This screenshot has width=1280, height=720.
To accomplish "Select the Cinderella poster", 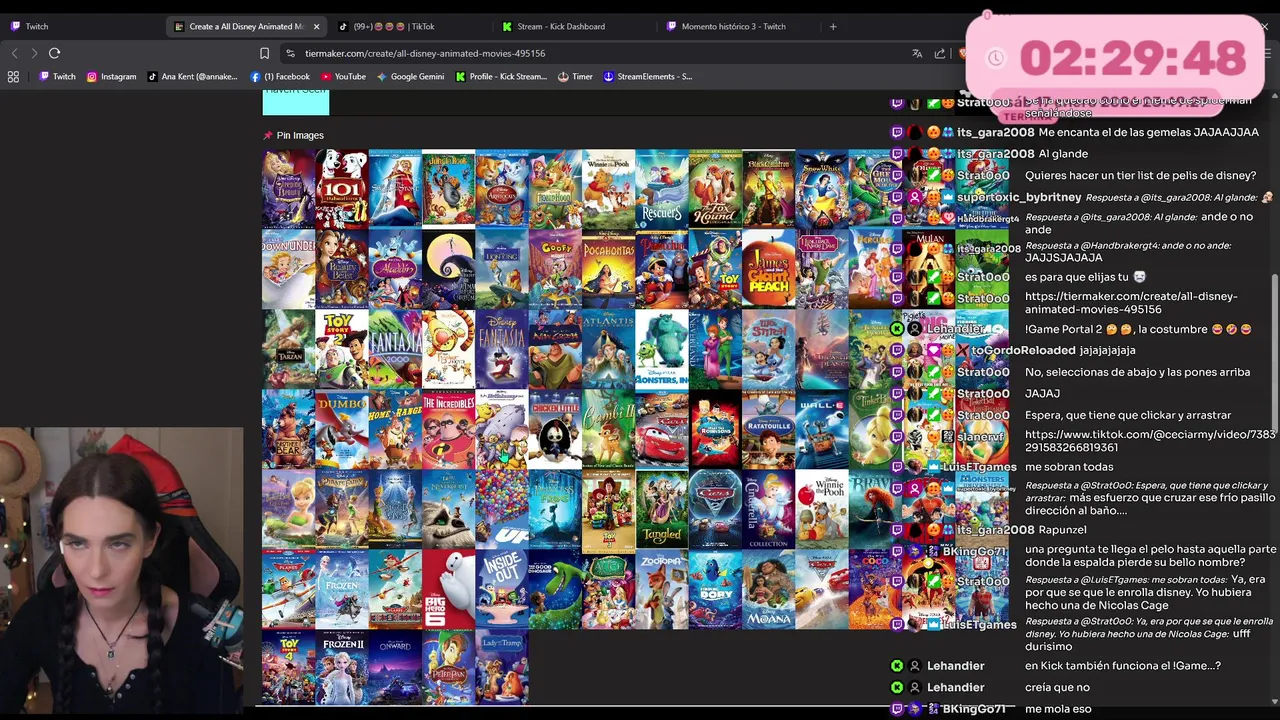I will (x=768, y=509).
